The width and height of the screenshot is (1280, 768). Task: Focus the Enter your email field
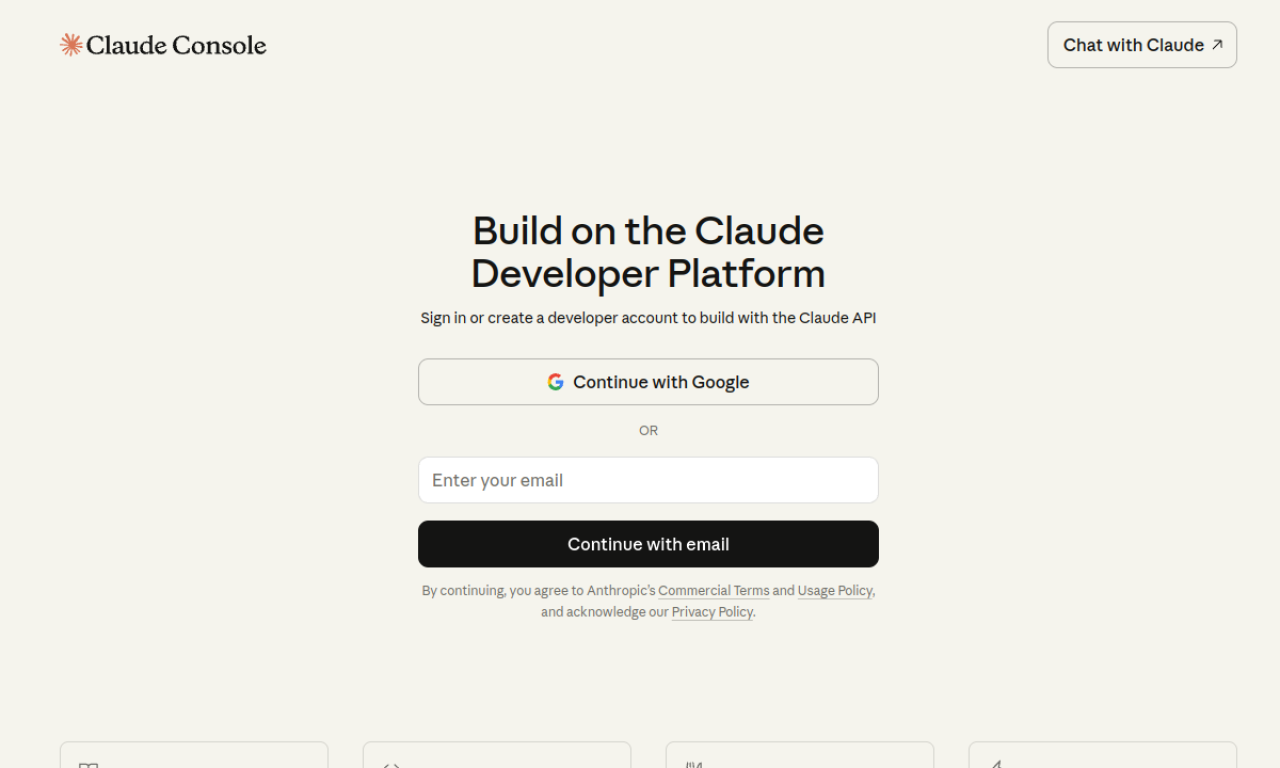tap(648, 480)
